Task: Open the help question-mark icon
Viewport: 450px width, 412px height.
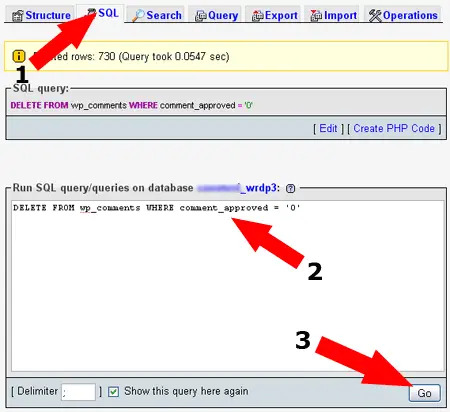Action: pos(290,189)
